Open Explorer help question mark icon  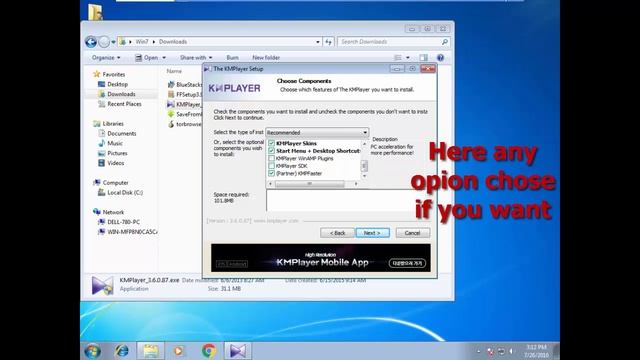point(440,58)
